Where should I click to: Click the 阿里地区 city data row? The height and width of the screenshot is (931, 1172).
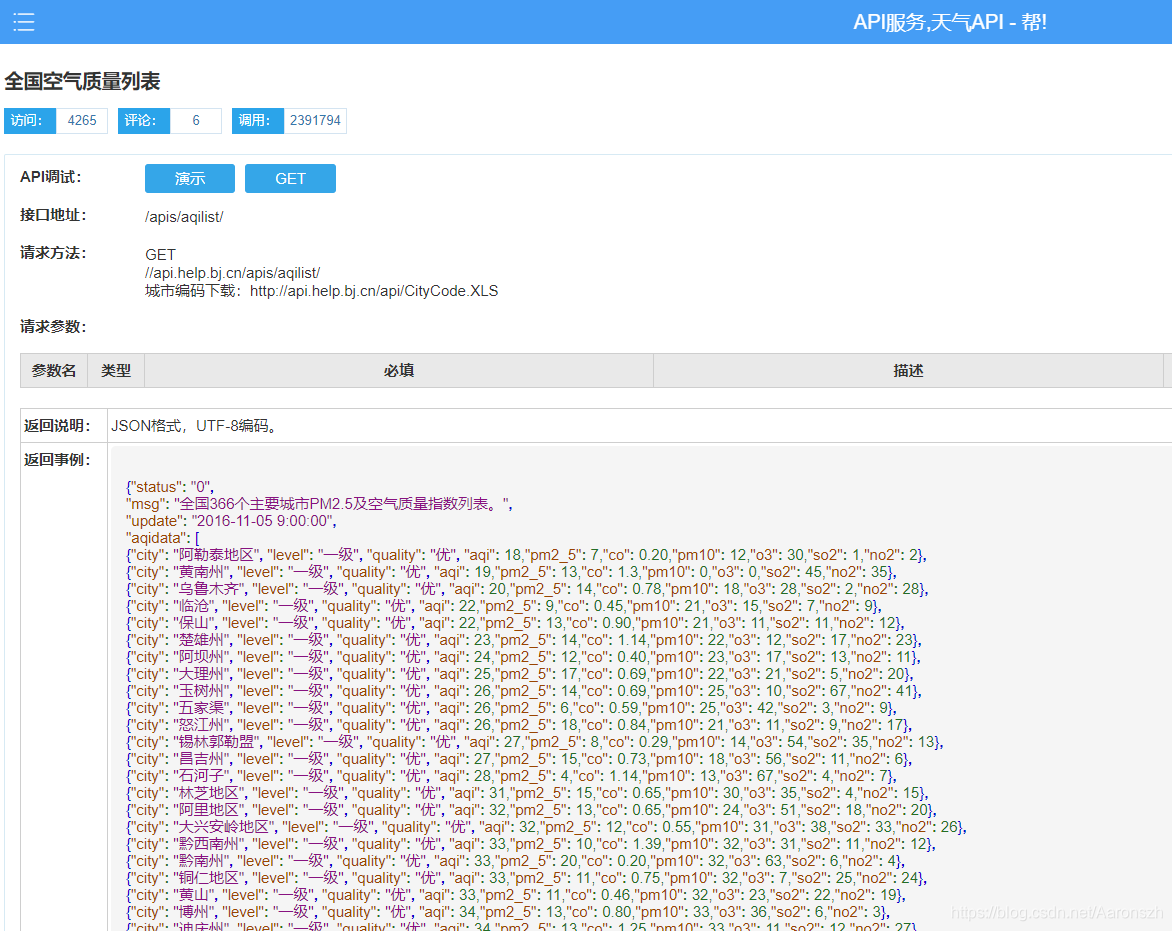click(x=531, y=810)
